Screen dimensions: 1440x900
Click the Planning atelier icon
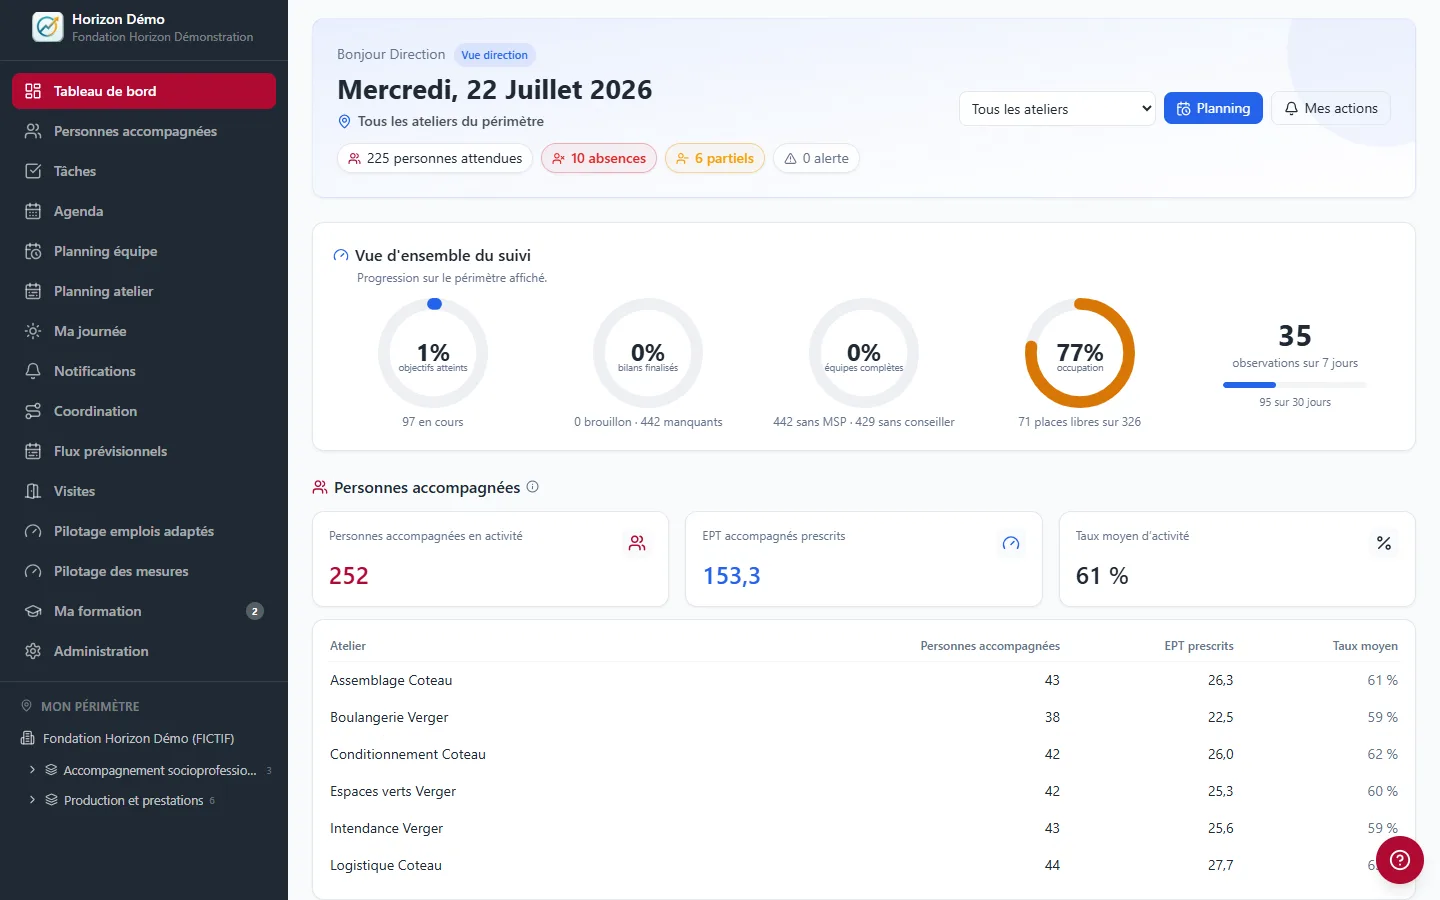tap(33, 291)
